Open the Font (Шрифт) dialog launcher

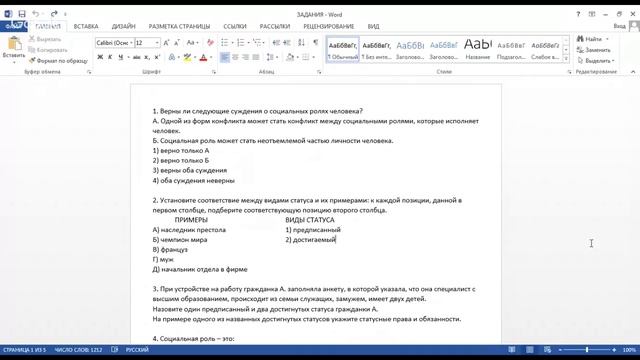click(x=214, y=72)
